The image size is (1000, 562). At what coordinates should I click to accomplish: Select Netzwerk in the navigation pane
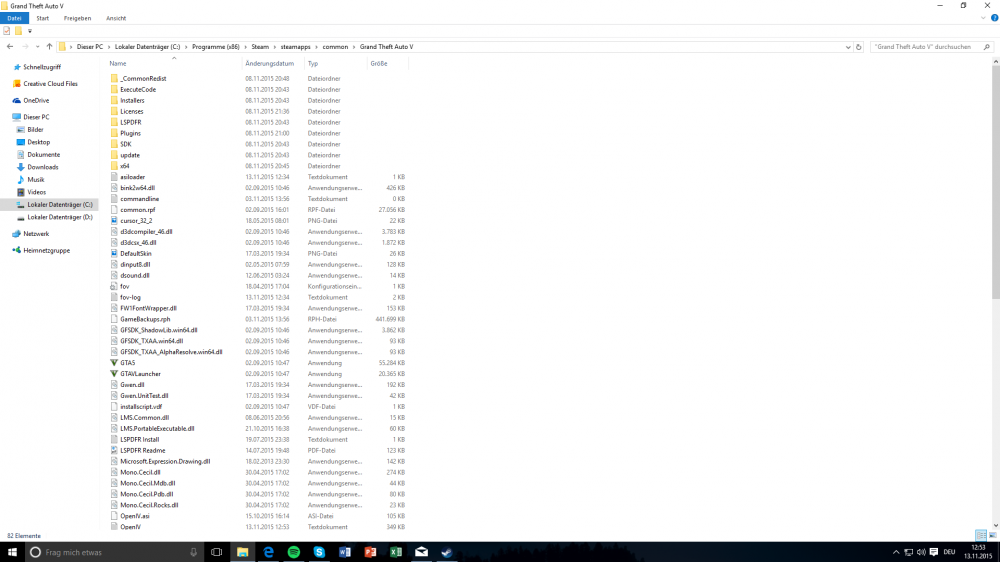[36, 233]
